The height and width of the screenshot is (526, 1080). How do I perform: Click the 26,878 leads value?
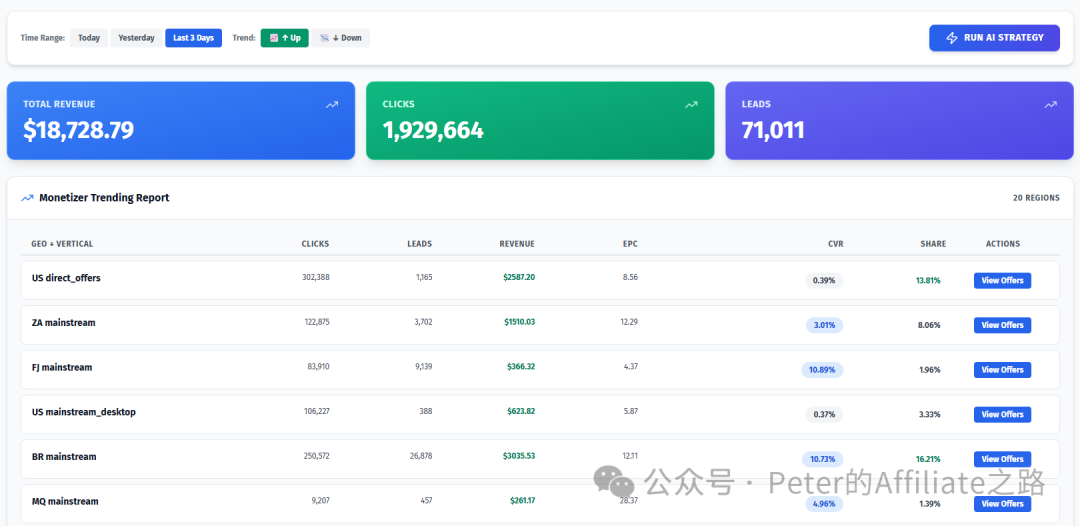point(420,456)
